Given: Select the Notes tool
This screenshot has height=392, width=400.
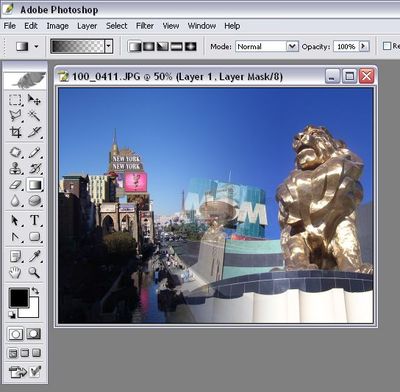Looking at the screenshot, I should point(15,256).
